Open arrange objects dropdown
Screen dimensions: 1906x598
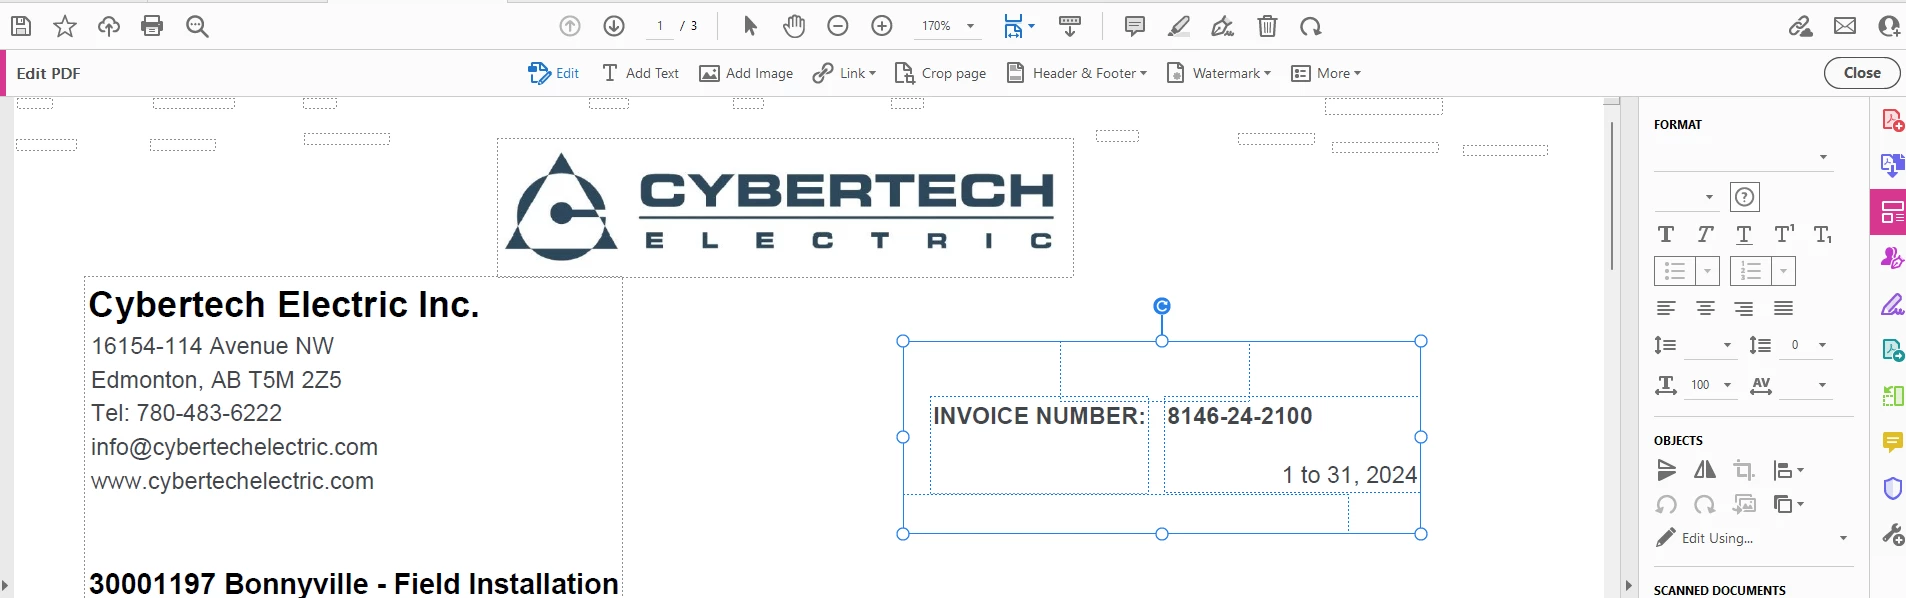click(1788, 504)
